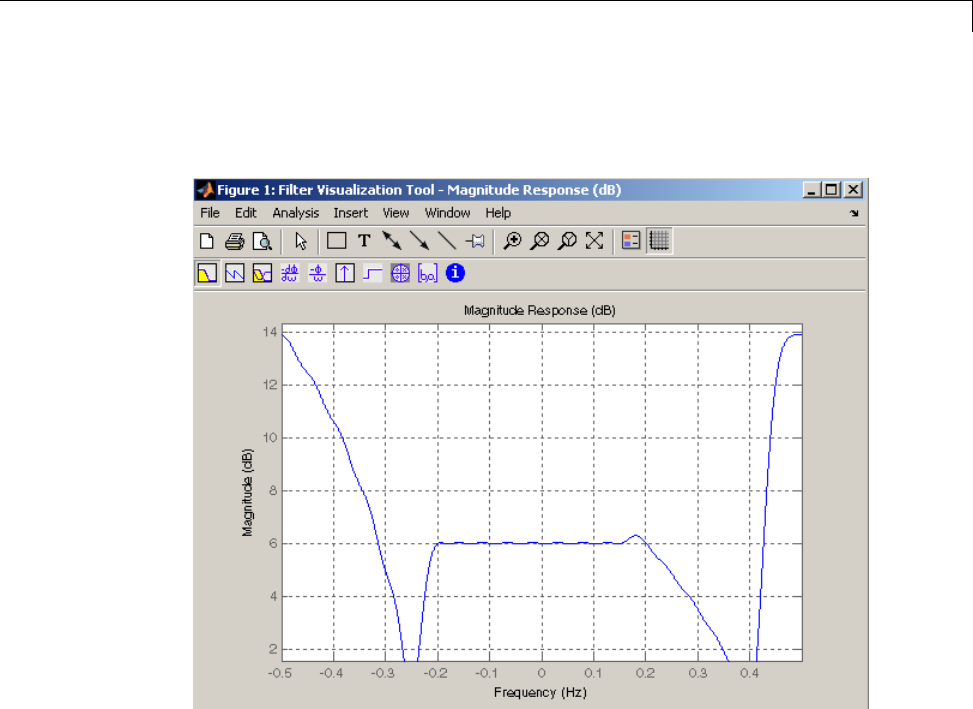This screenshot has height=709, width=973.
Task: Click the Print icon in toolbar
Action: pyautogui.click(x=234, y=241)
